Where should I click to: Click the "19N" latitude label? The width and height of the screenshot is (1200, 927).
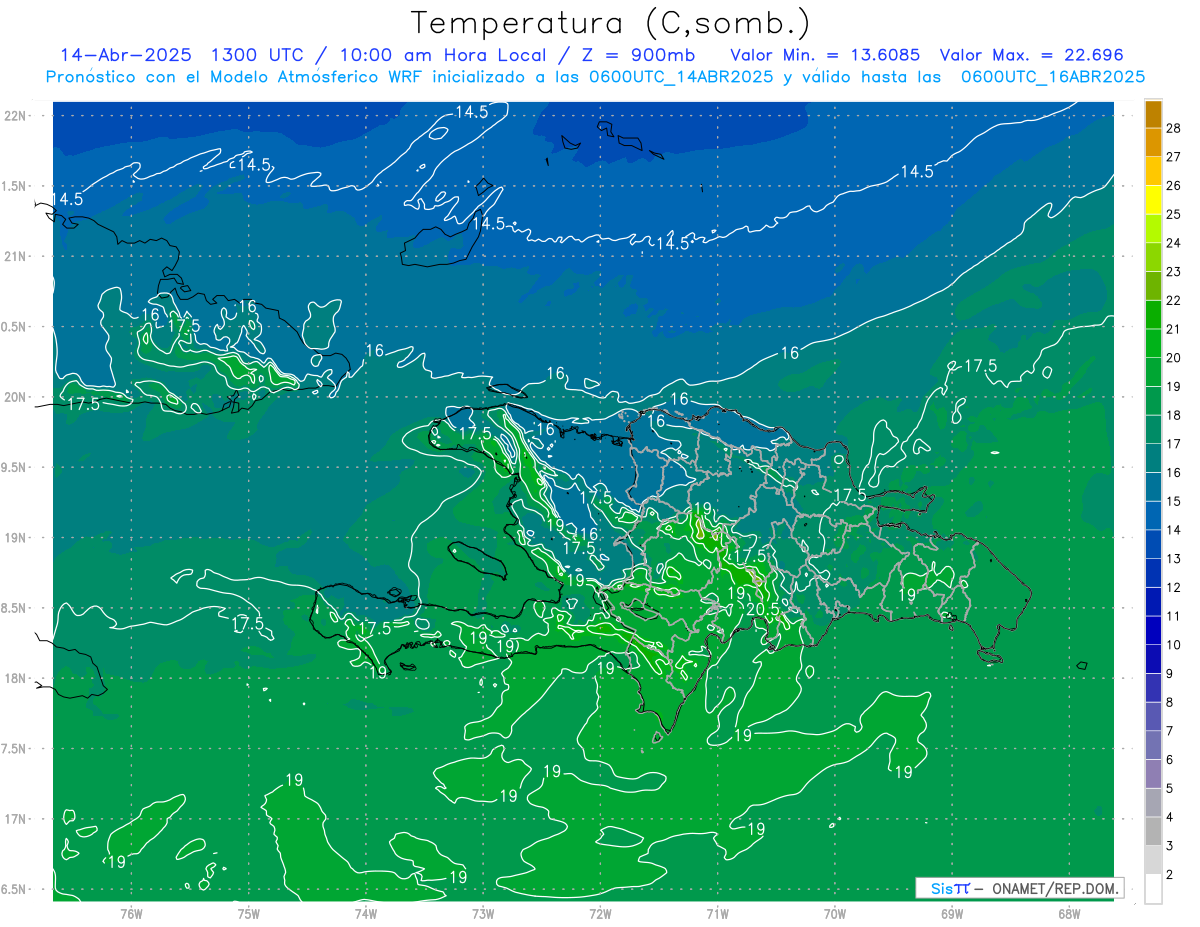coord(15,537)
